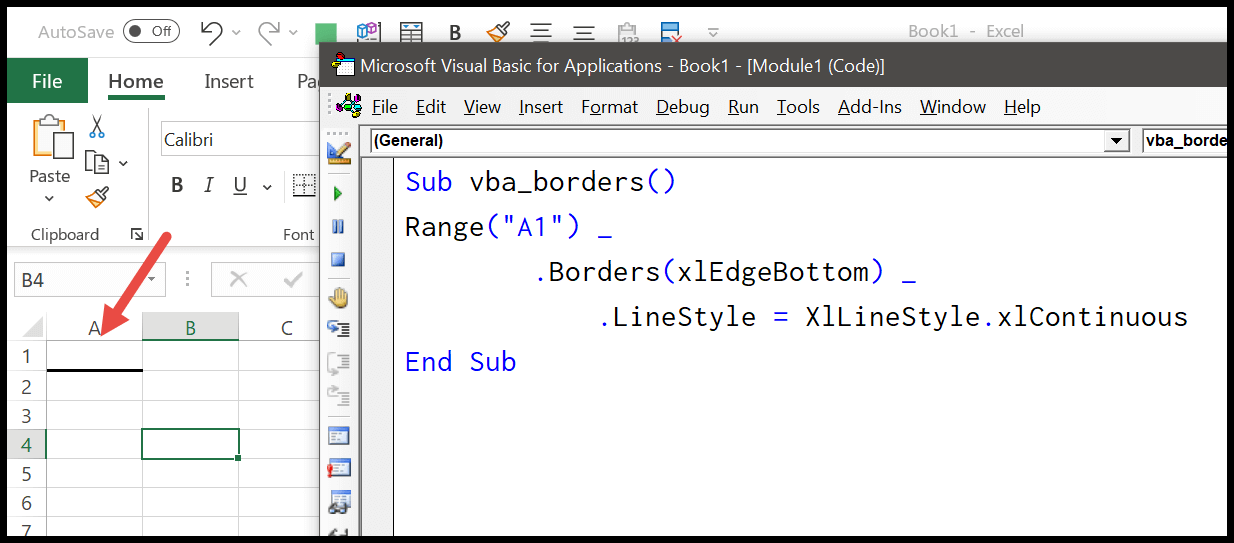Click the table layout icon in Quick Access Toolbar
Screen dimensions: 1234x543
pyautogui.click(x=412, y=32)
